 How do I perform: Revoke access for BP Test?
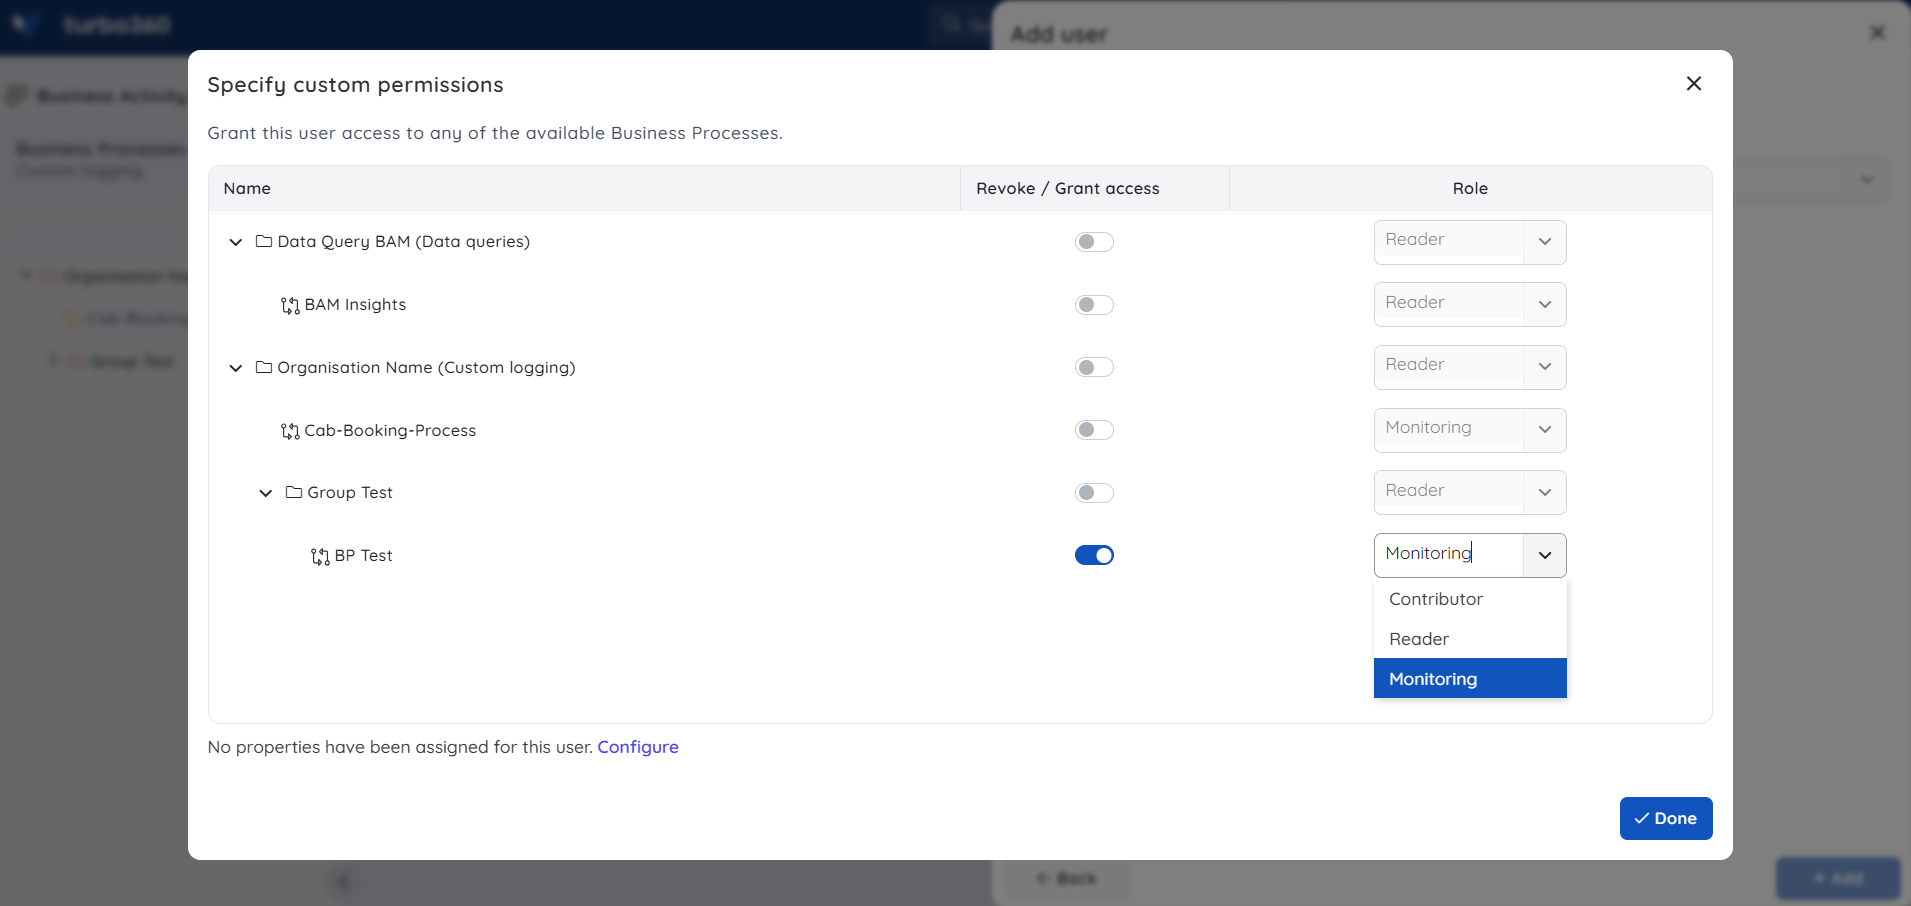pyautogui.click(x=1094, y=555)
